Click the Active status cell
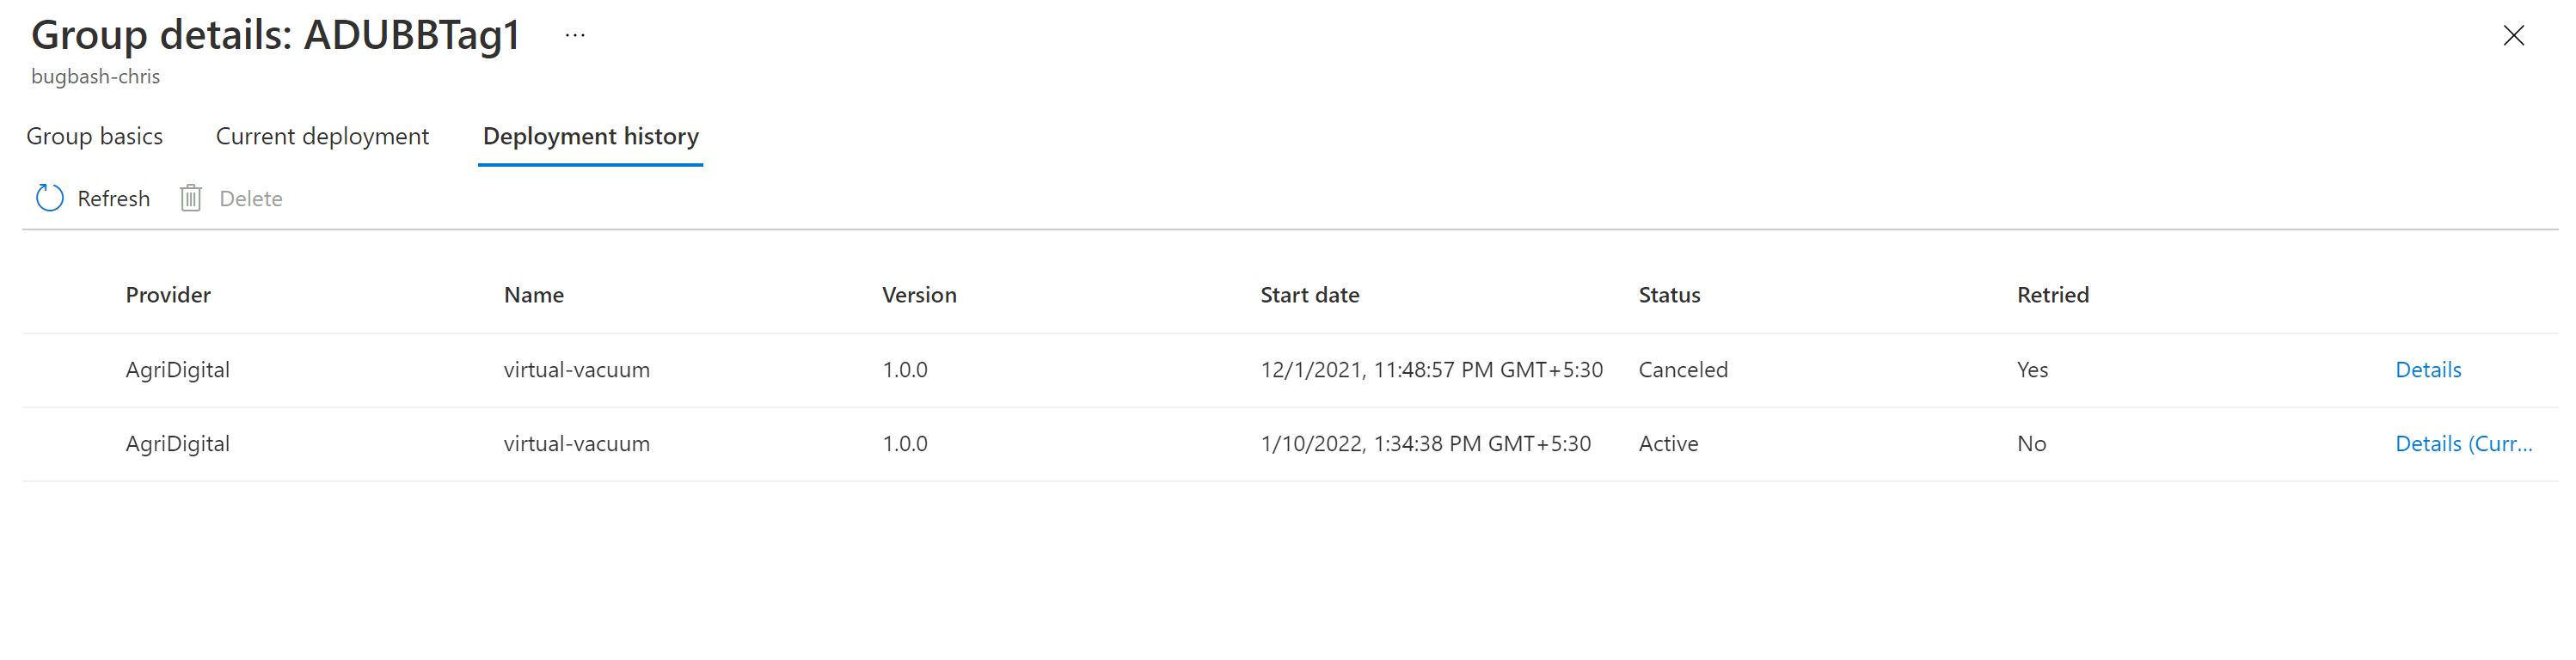 [1668, 444]
